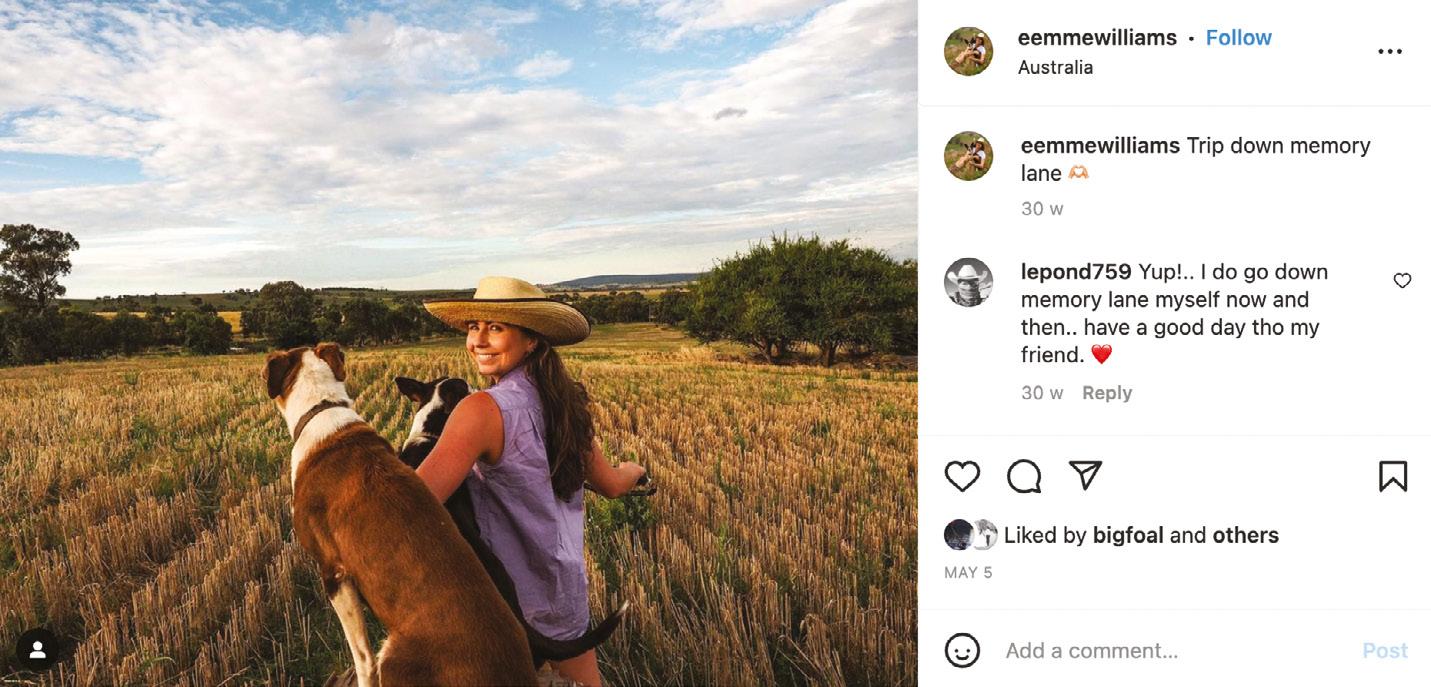Open the three-dot more options menu
The width and height of the screenshot is (1431, 687).
point(1390,52)
